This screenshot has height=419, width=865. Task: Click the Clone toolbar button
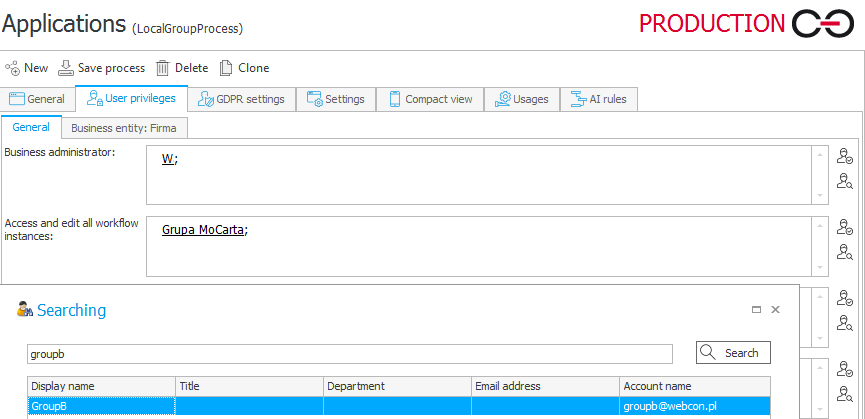[244, 68]
